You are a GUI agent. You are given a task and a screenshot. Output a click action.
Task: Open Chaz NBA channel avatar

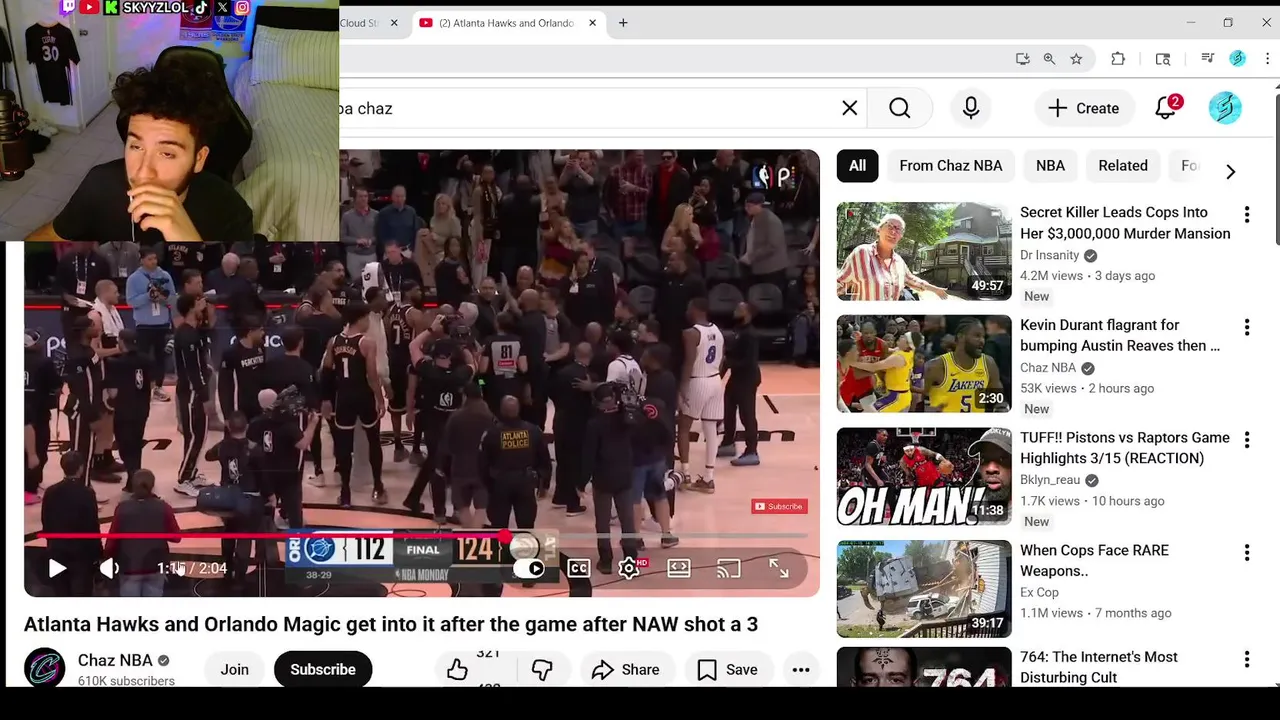coord(45,668)
